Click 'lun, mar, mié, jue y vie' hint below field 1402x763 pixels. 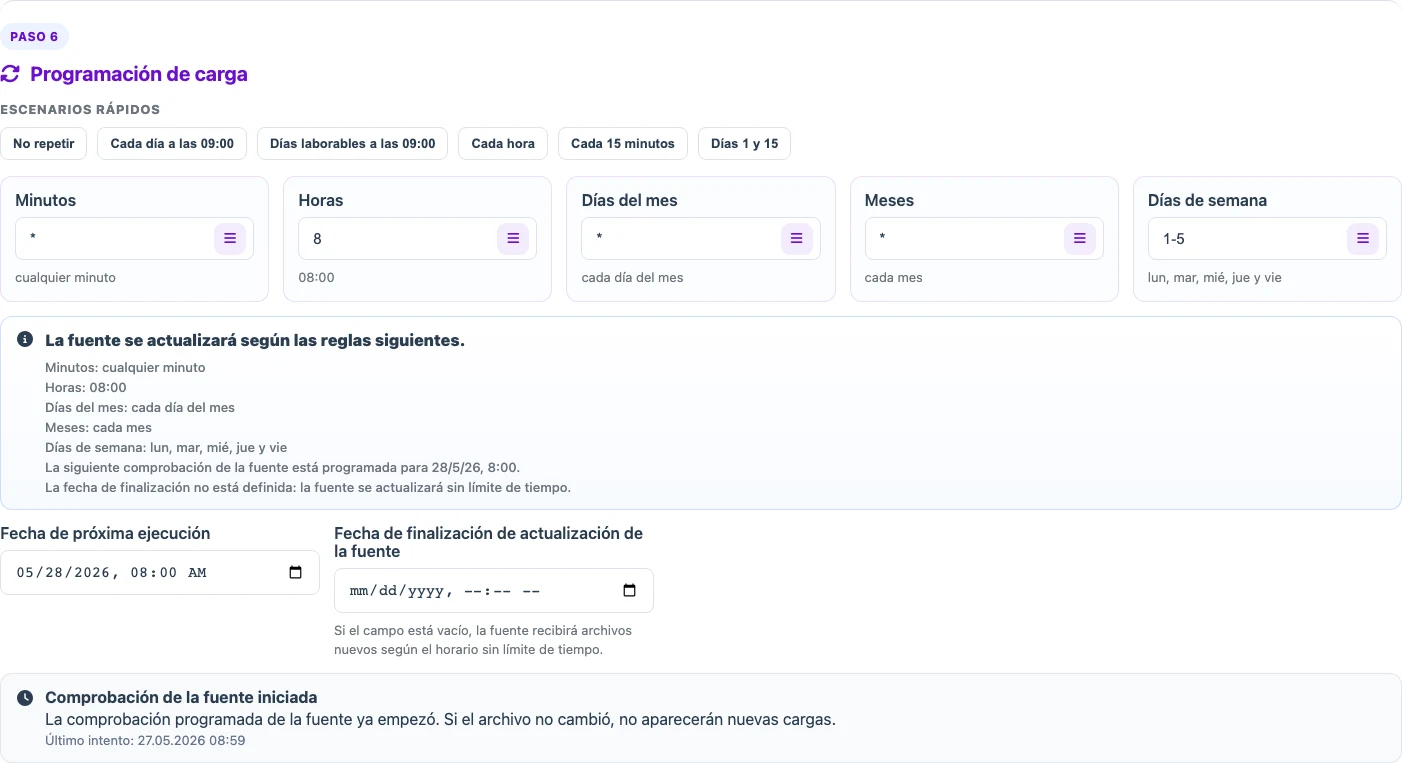coord(1214,277)
